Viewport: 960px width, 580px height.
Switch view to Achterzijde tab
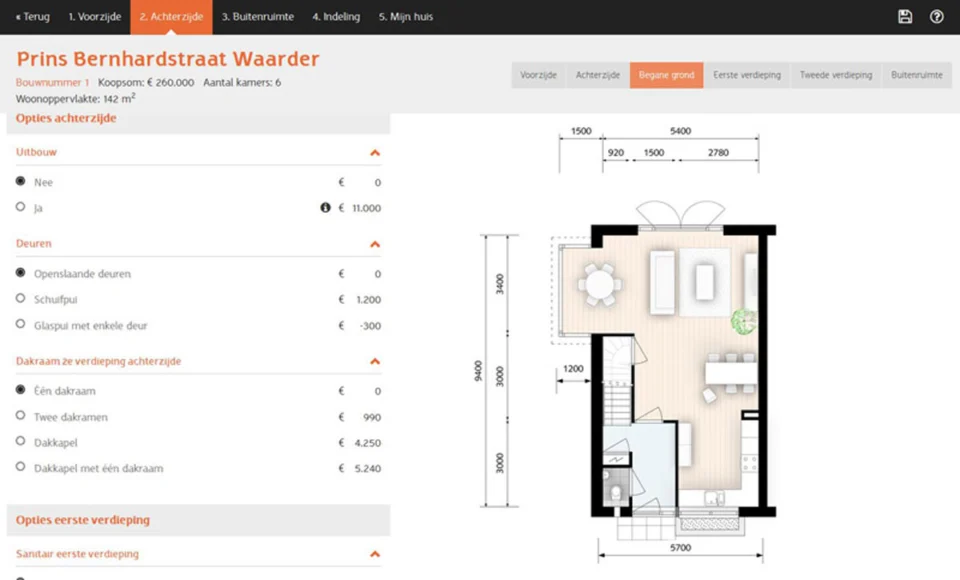pyautogui.click(x=598, y=75)
